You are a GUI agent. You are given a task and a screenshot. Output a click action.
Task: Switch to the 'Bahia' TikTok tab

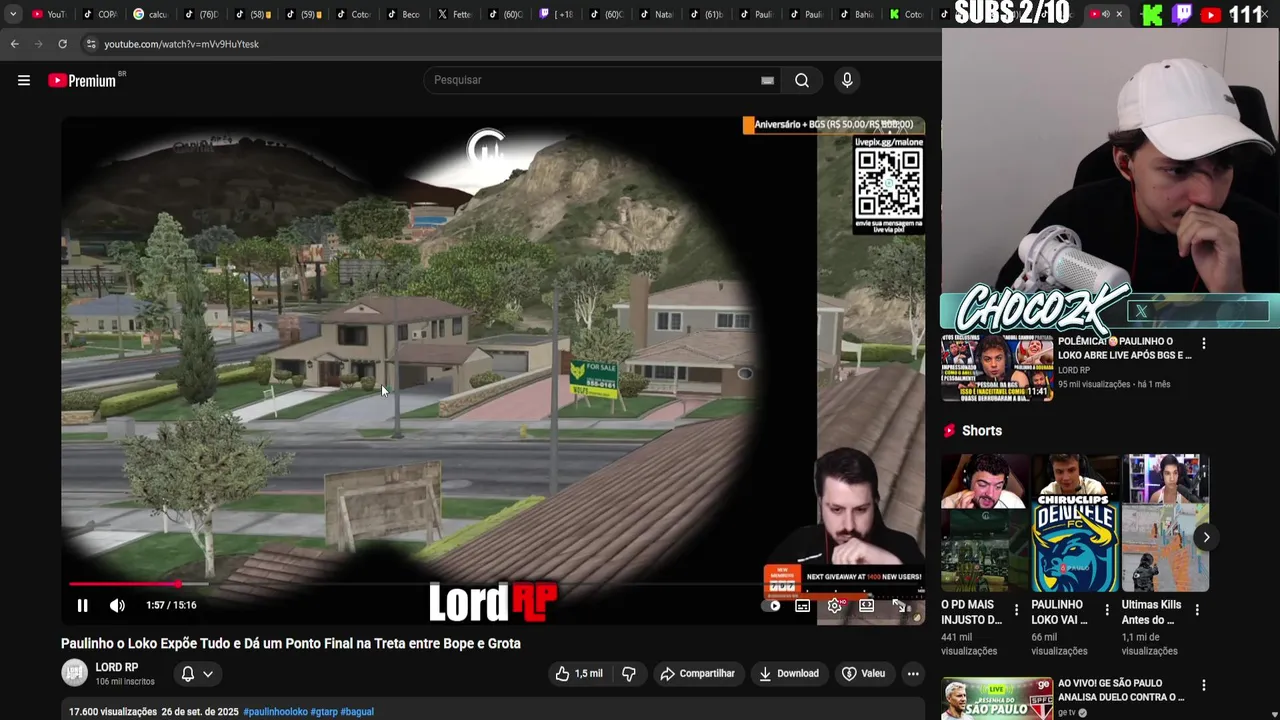[x=858, y=14]
